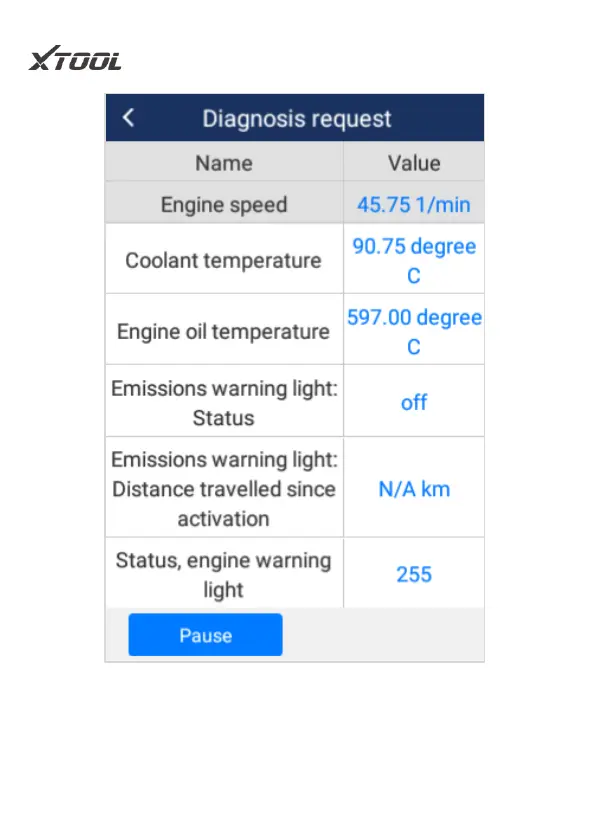Image resolution: width=590 pixels, height=834 pixels.
Task: Select the Name column header
Action: point(224,163)
